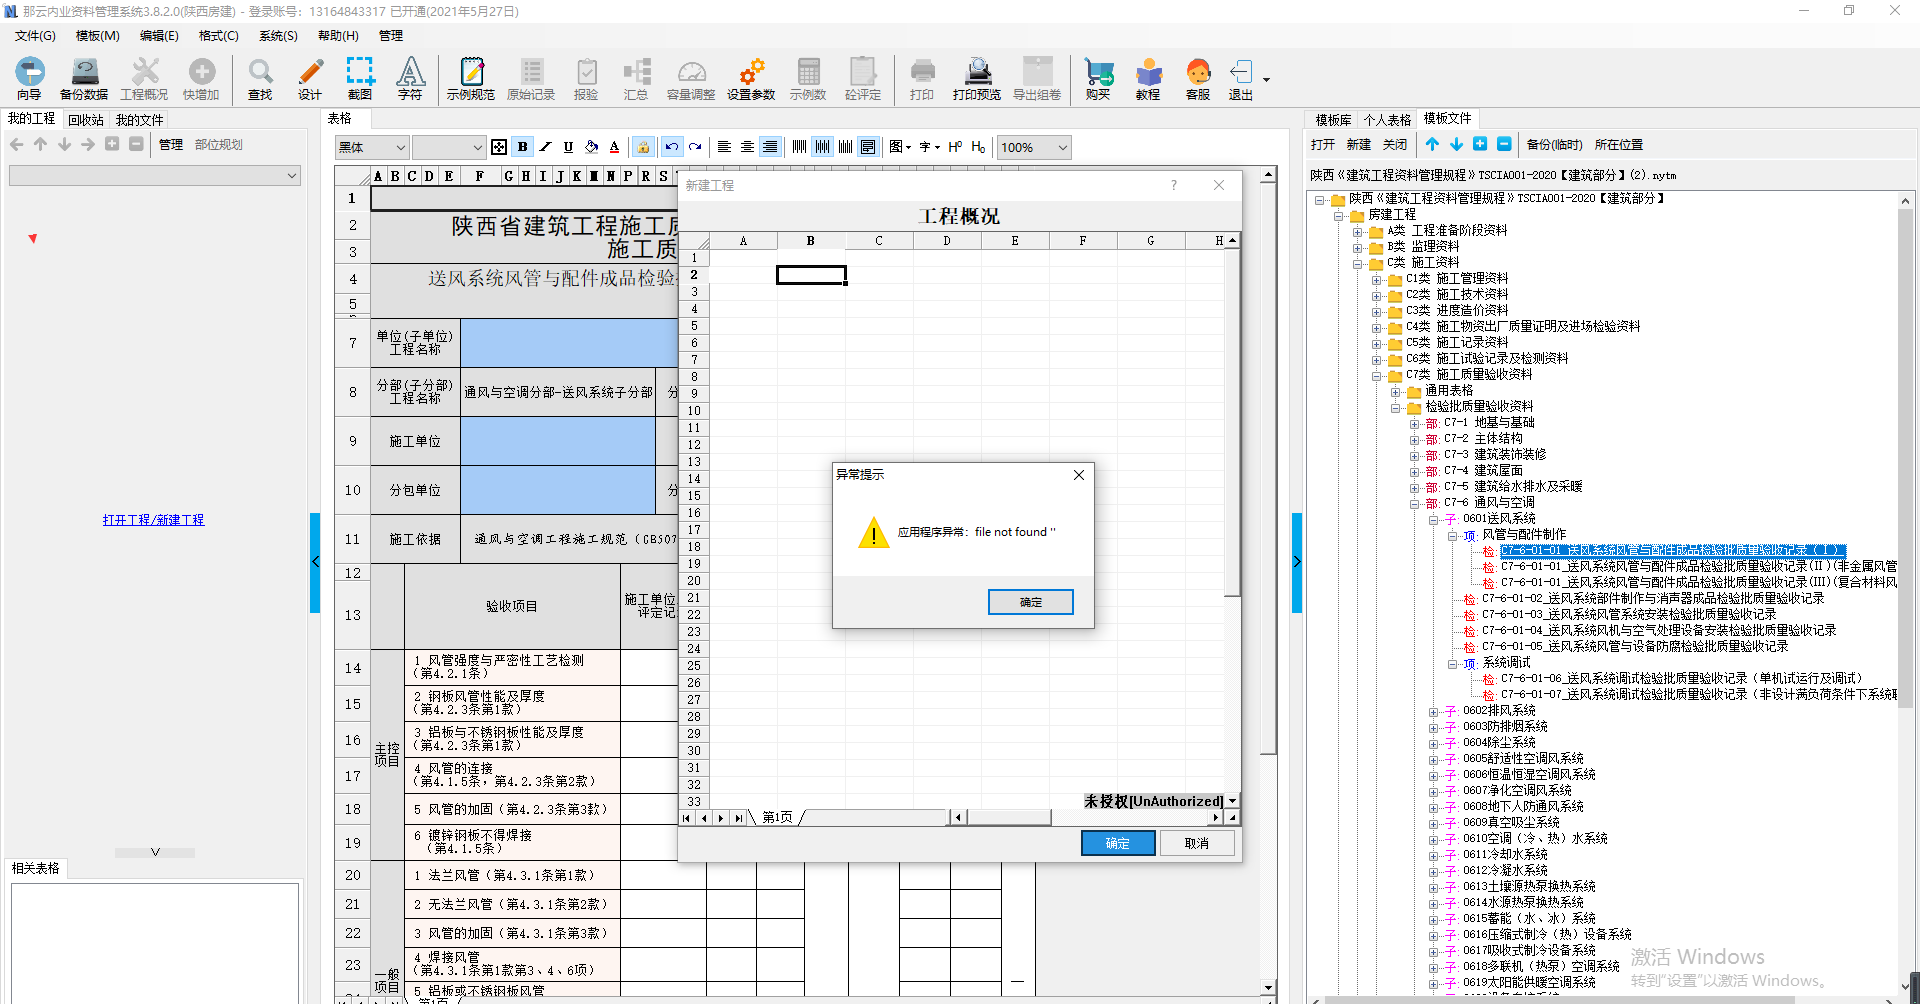This screenshot has height=1004, width=1920.
Task: Toggle the cell lock icon
Action: (643, 147)
